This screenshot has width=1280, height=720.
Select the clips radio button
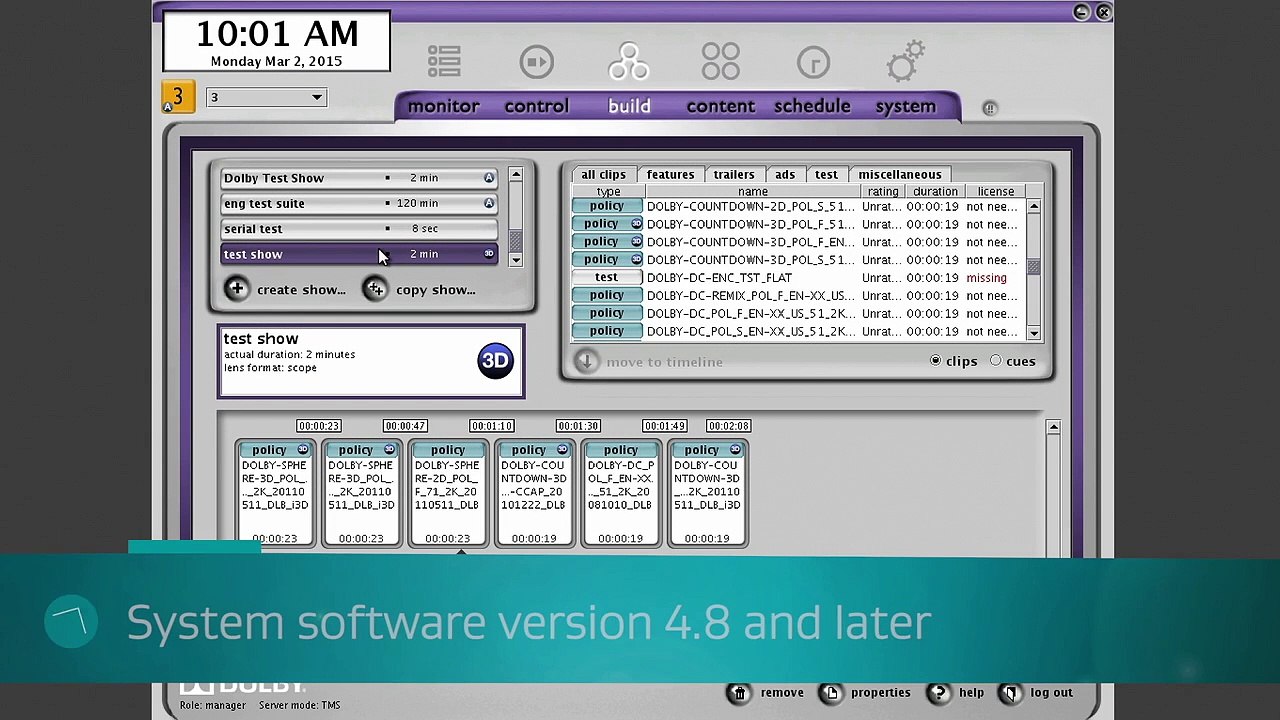pos(936,361)
